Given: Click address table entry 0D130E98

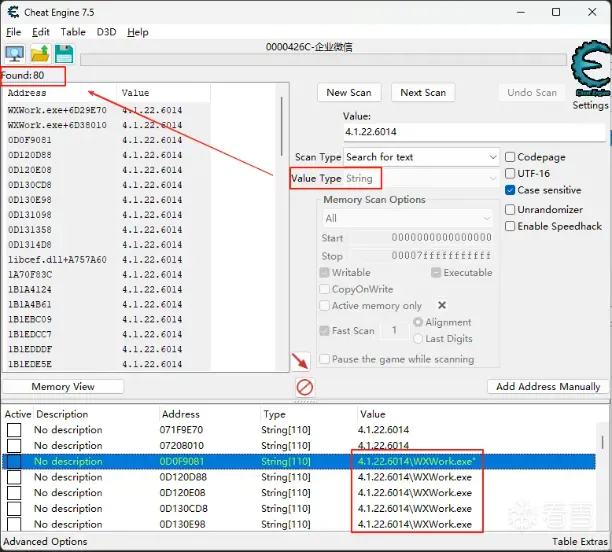Looking at the screenshot, I should pos(299,524).
